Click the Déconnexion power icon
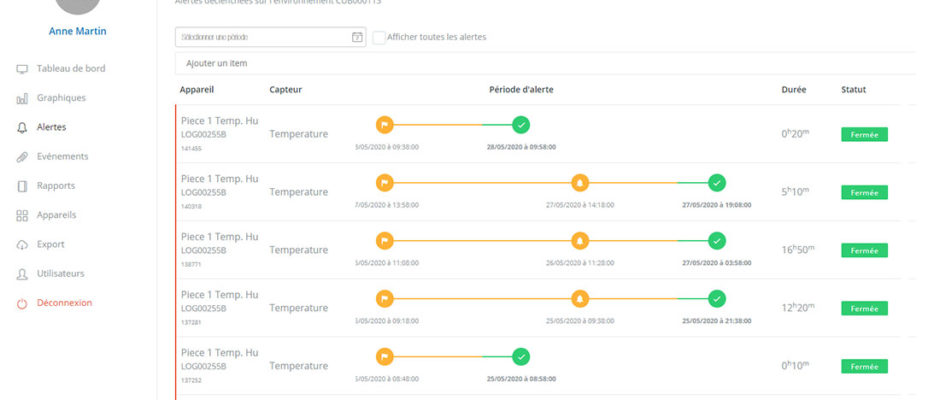940x400 pixels. (22, 303)
